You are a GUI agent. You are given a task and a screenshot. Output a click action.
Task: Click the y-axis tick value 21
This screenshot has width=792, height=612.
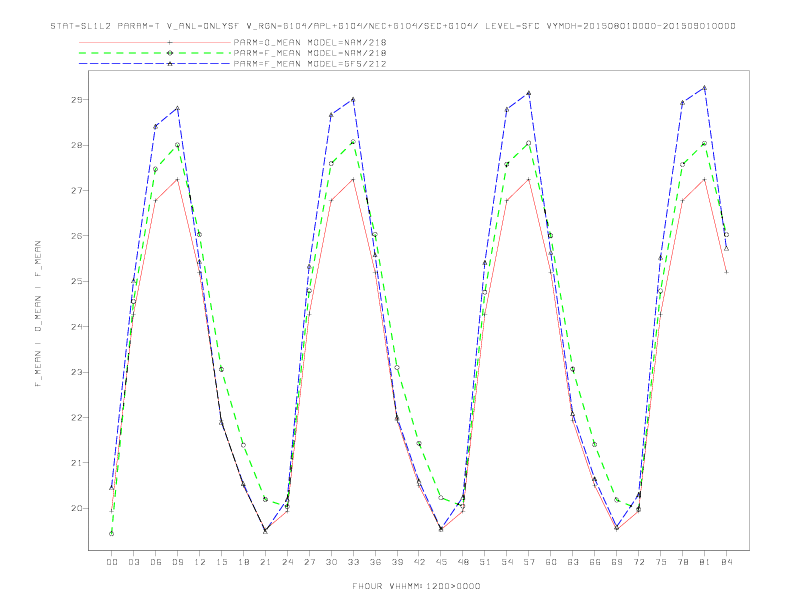pos(77,463)
